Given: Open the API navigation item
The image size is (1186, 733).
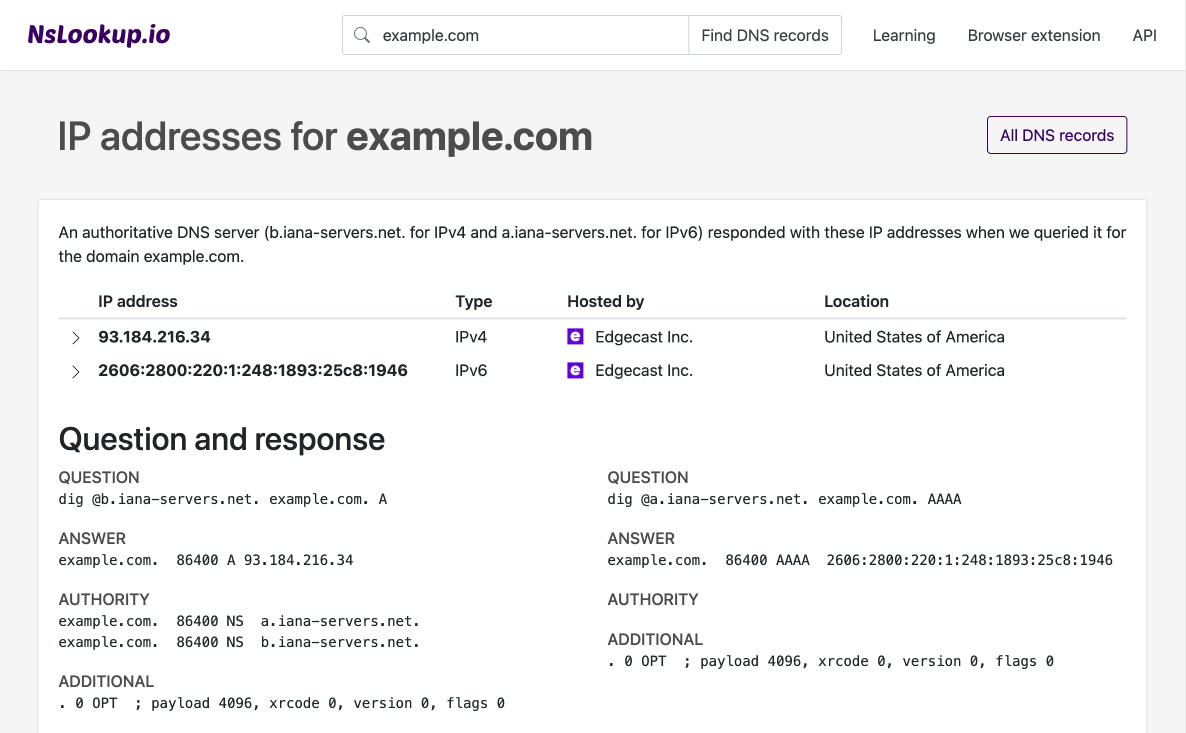Looking at the screenshot, I should 1144,35.
